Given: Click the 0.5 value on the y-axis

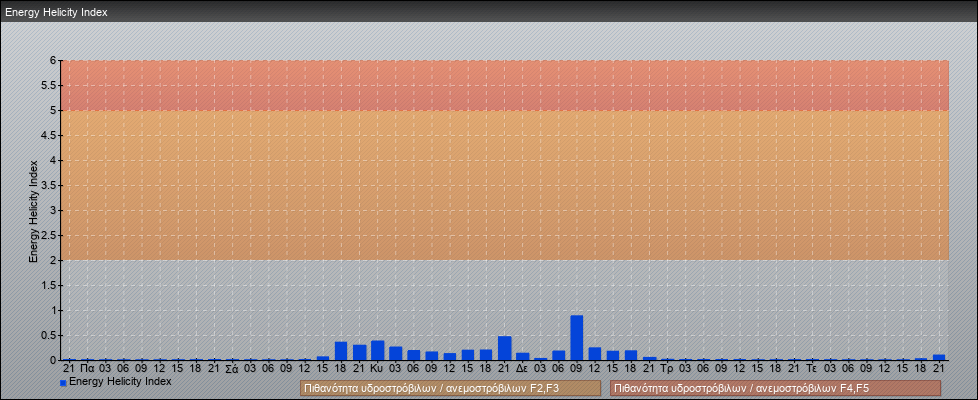Looking at the screenshot, I should point(49,336).
